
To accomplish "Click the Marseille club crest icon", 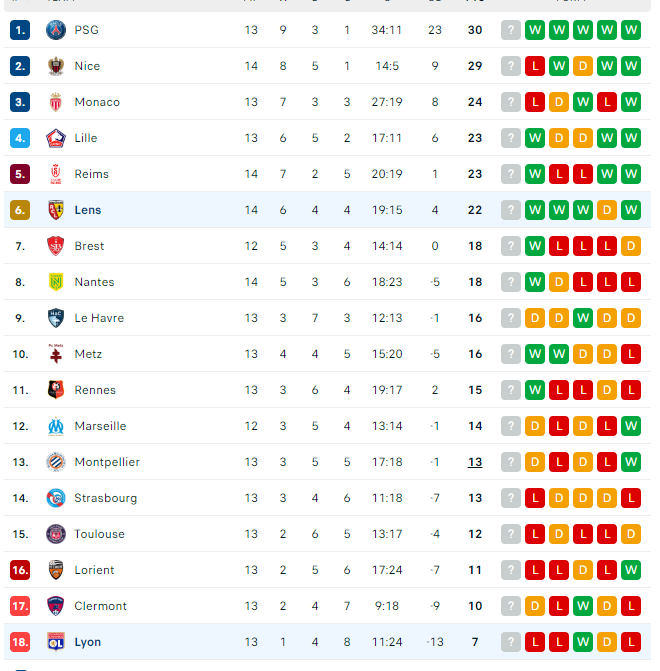I will click(x=55, y=426).
